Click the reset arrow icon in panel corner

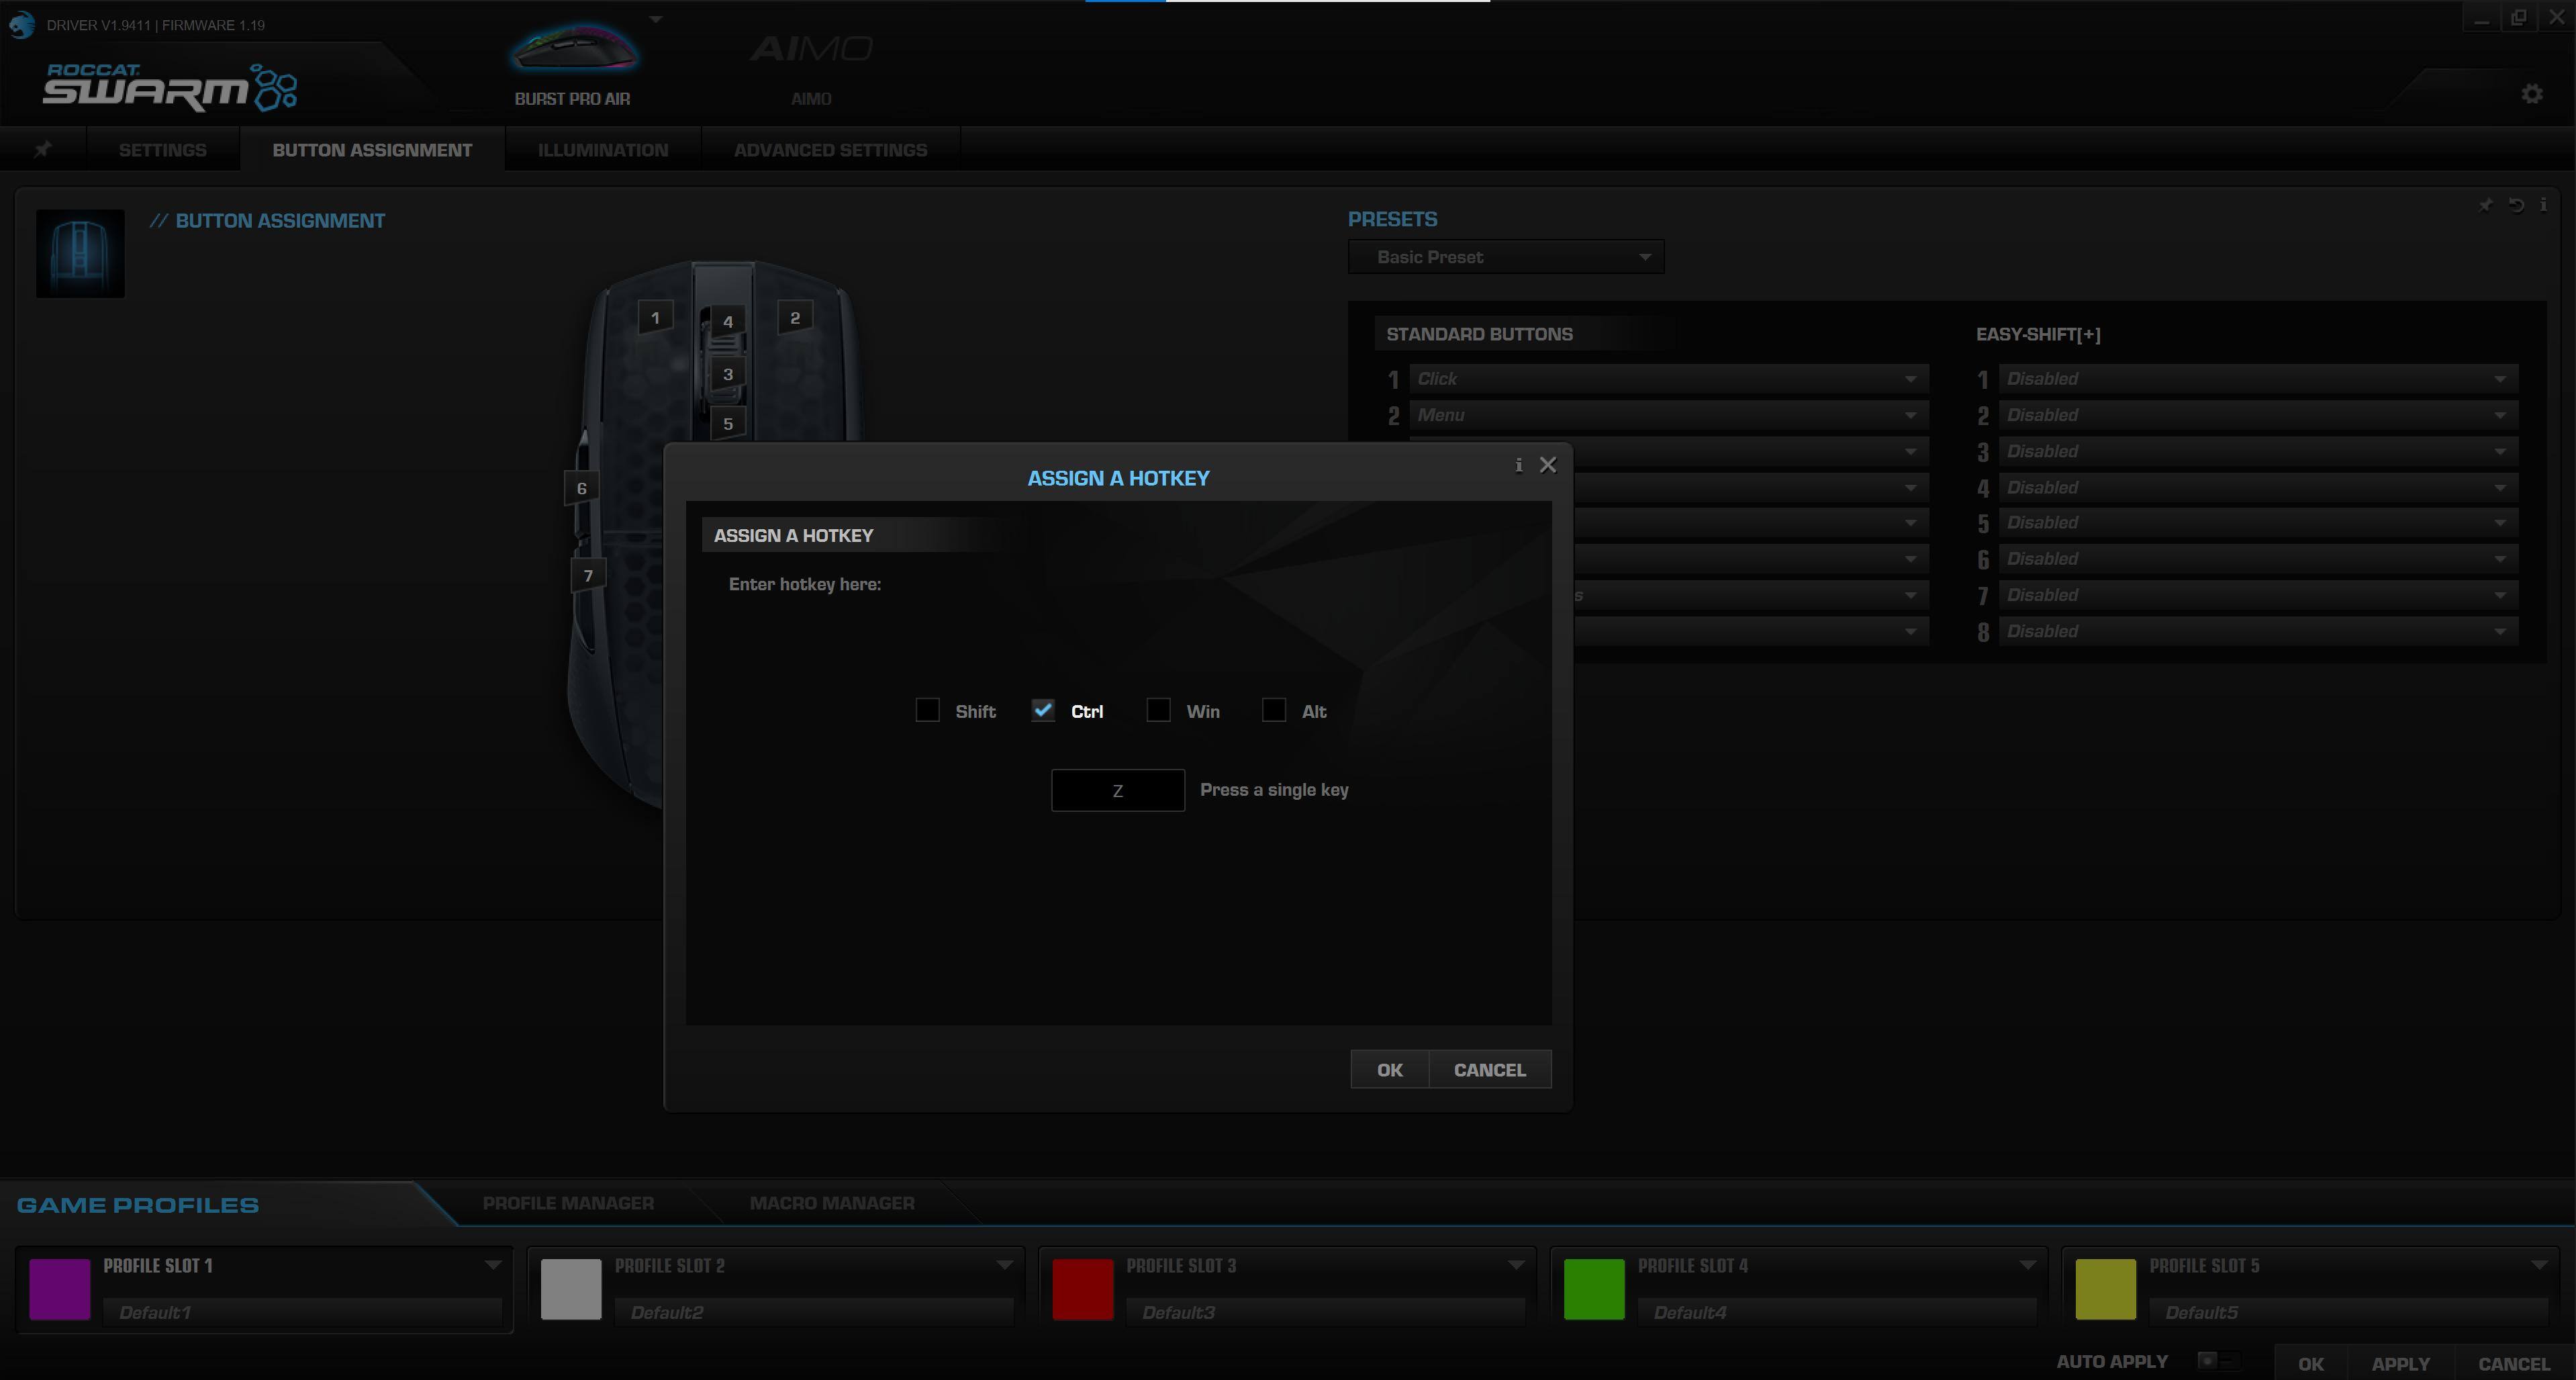pyautogui.click(x=2516, y=205)
